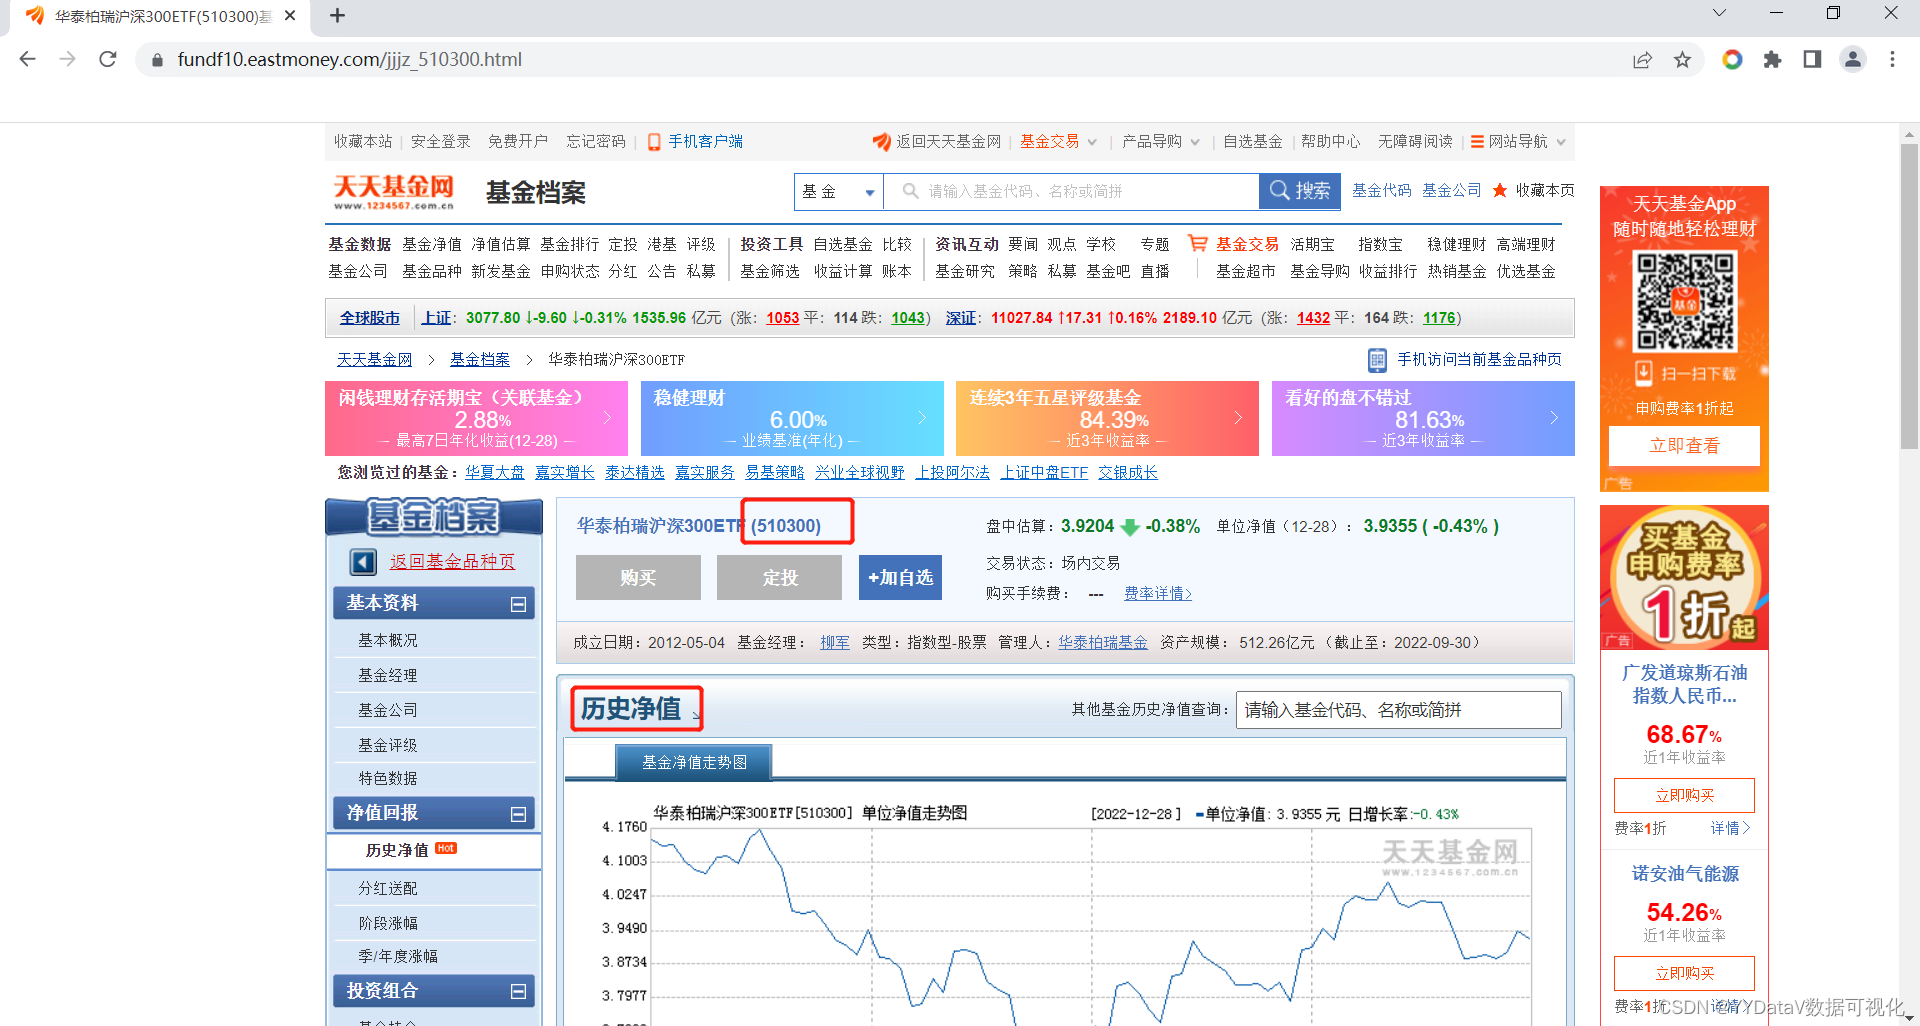The height and width of the screenshot is (1026, 1920).
Task: Click the 稳健理财 6.00% banner
Action: coord(792,418)
